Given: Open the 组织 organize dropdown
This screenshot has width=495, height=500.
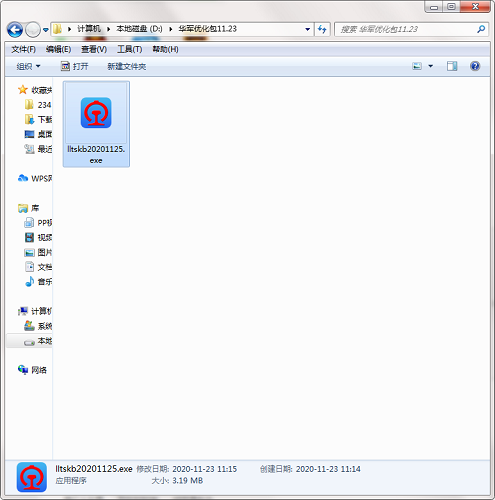Looking at the screenshot, I should 28,66.
